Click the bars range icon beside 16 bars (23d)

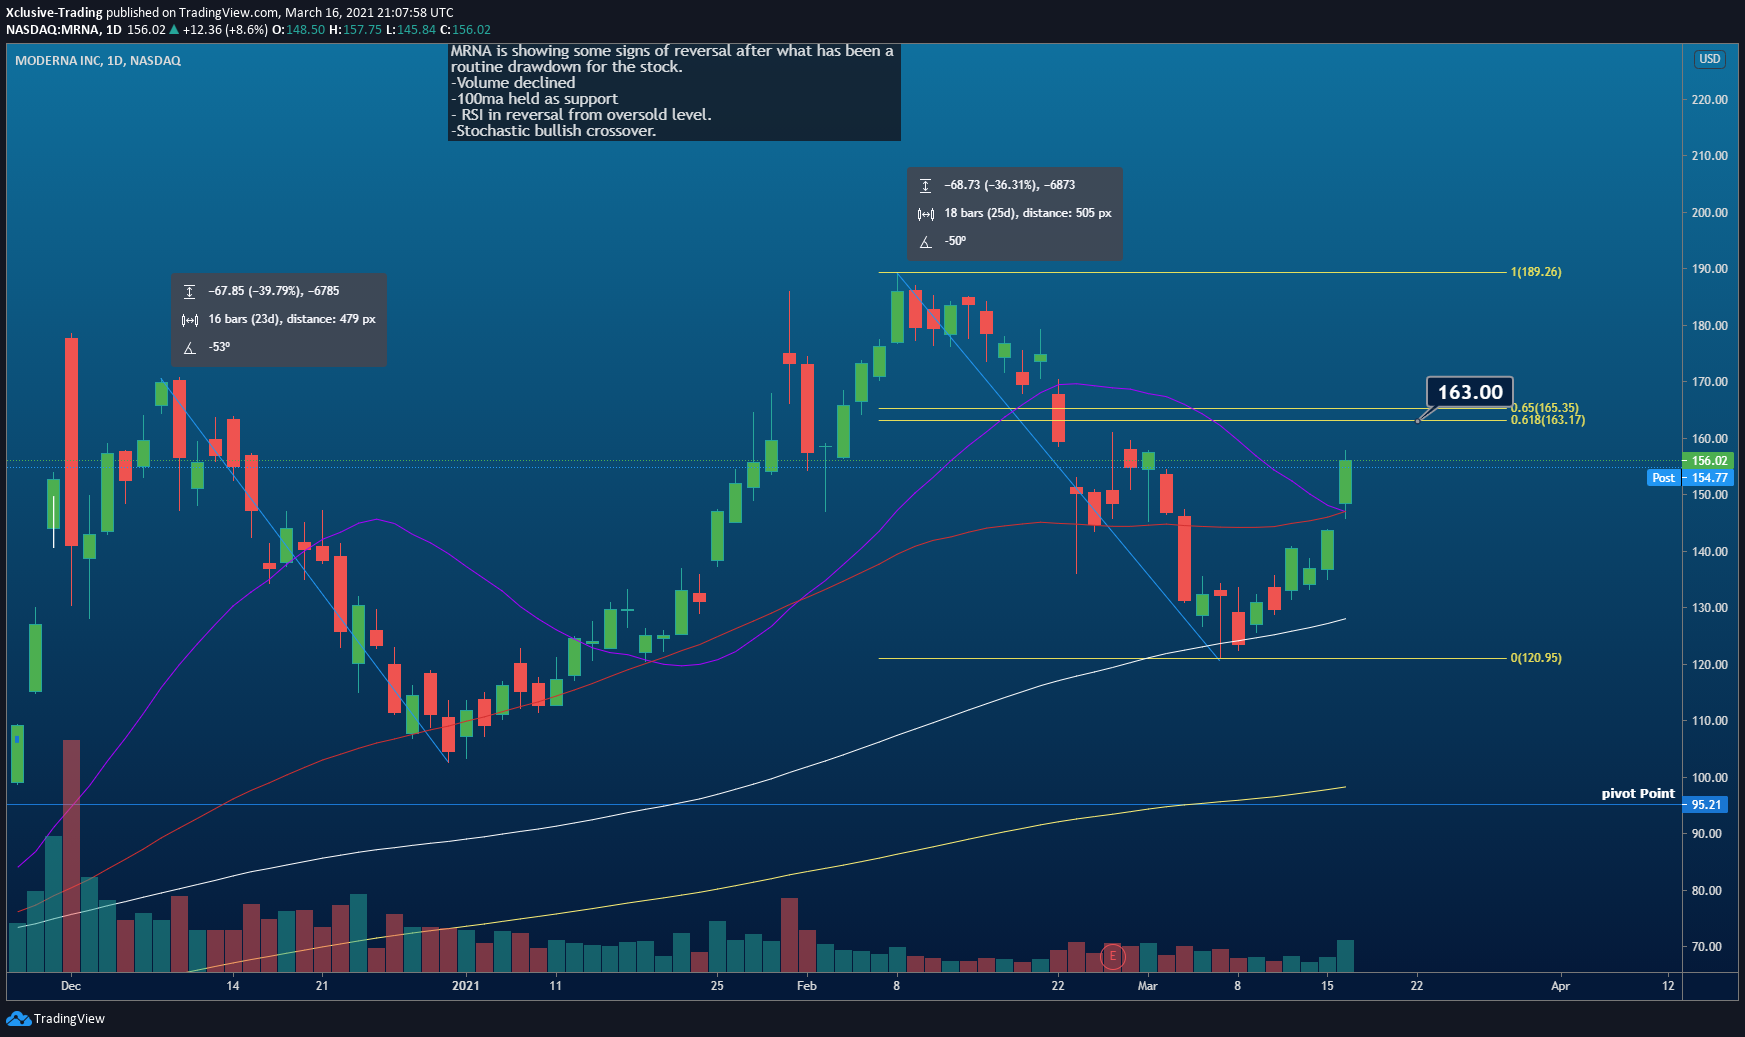(x=189, y=320)
